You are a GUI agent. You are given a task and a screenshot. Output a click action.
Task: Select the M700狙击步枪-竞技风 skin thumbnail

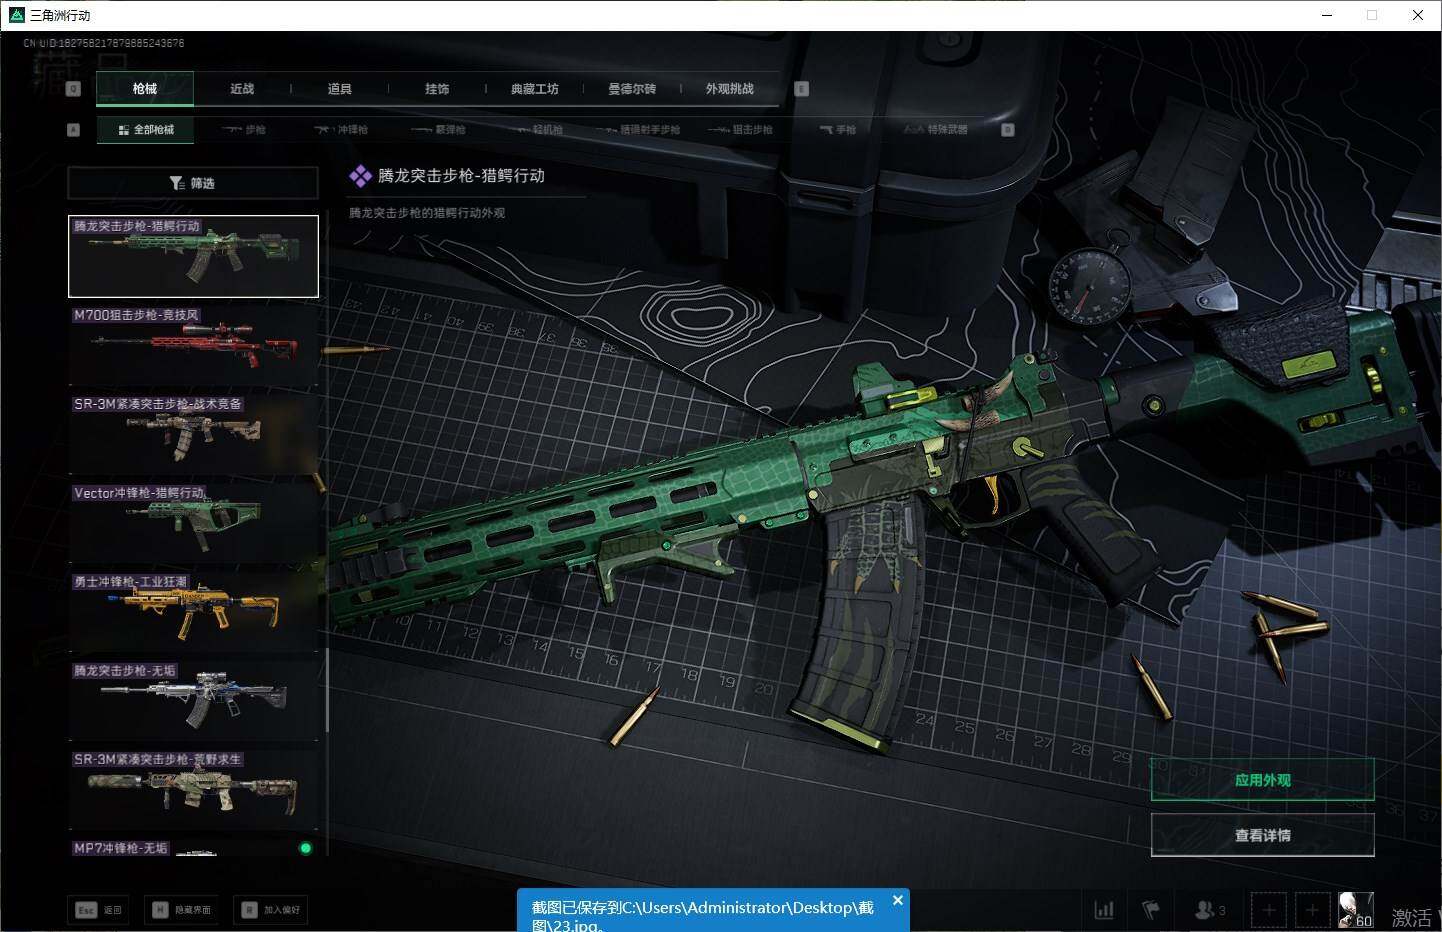tap(193, 345)
